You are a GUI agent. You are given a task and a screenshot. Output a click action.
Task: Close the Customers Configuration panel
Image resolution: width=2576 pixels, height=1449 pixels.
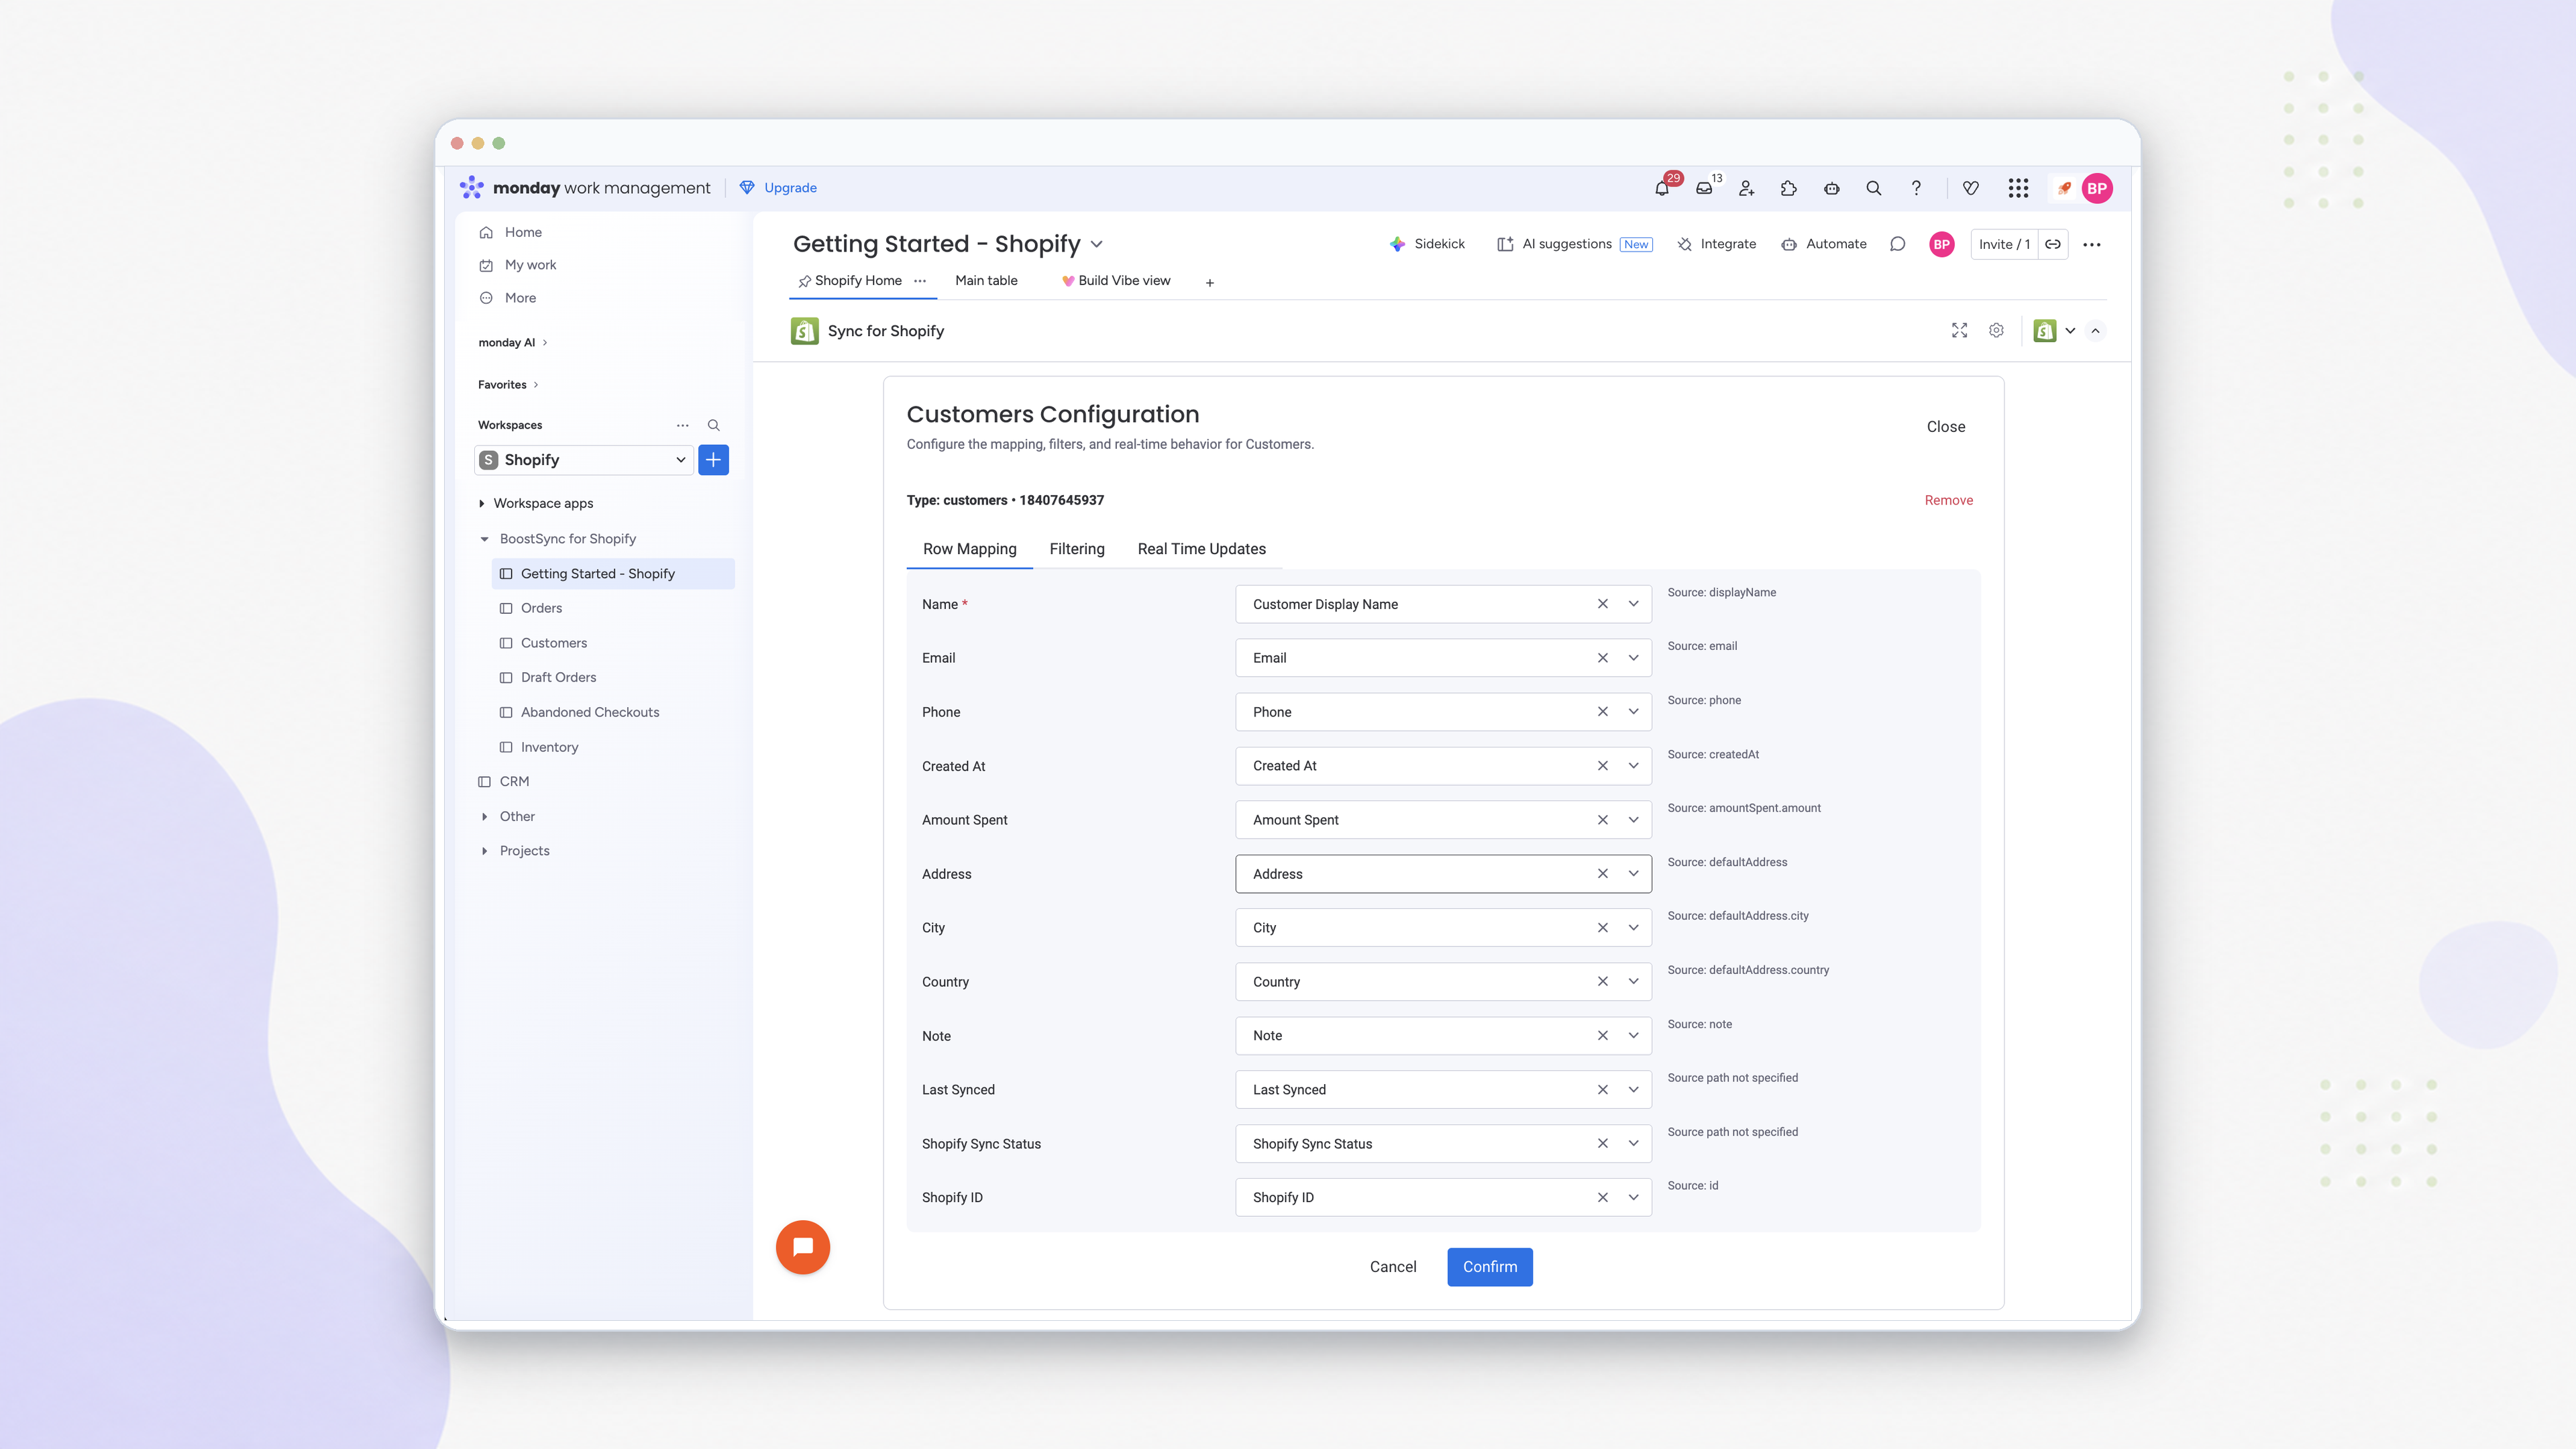pyautogui.click(x=1946, y=427)
